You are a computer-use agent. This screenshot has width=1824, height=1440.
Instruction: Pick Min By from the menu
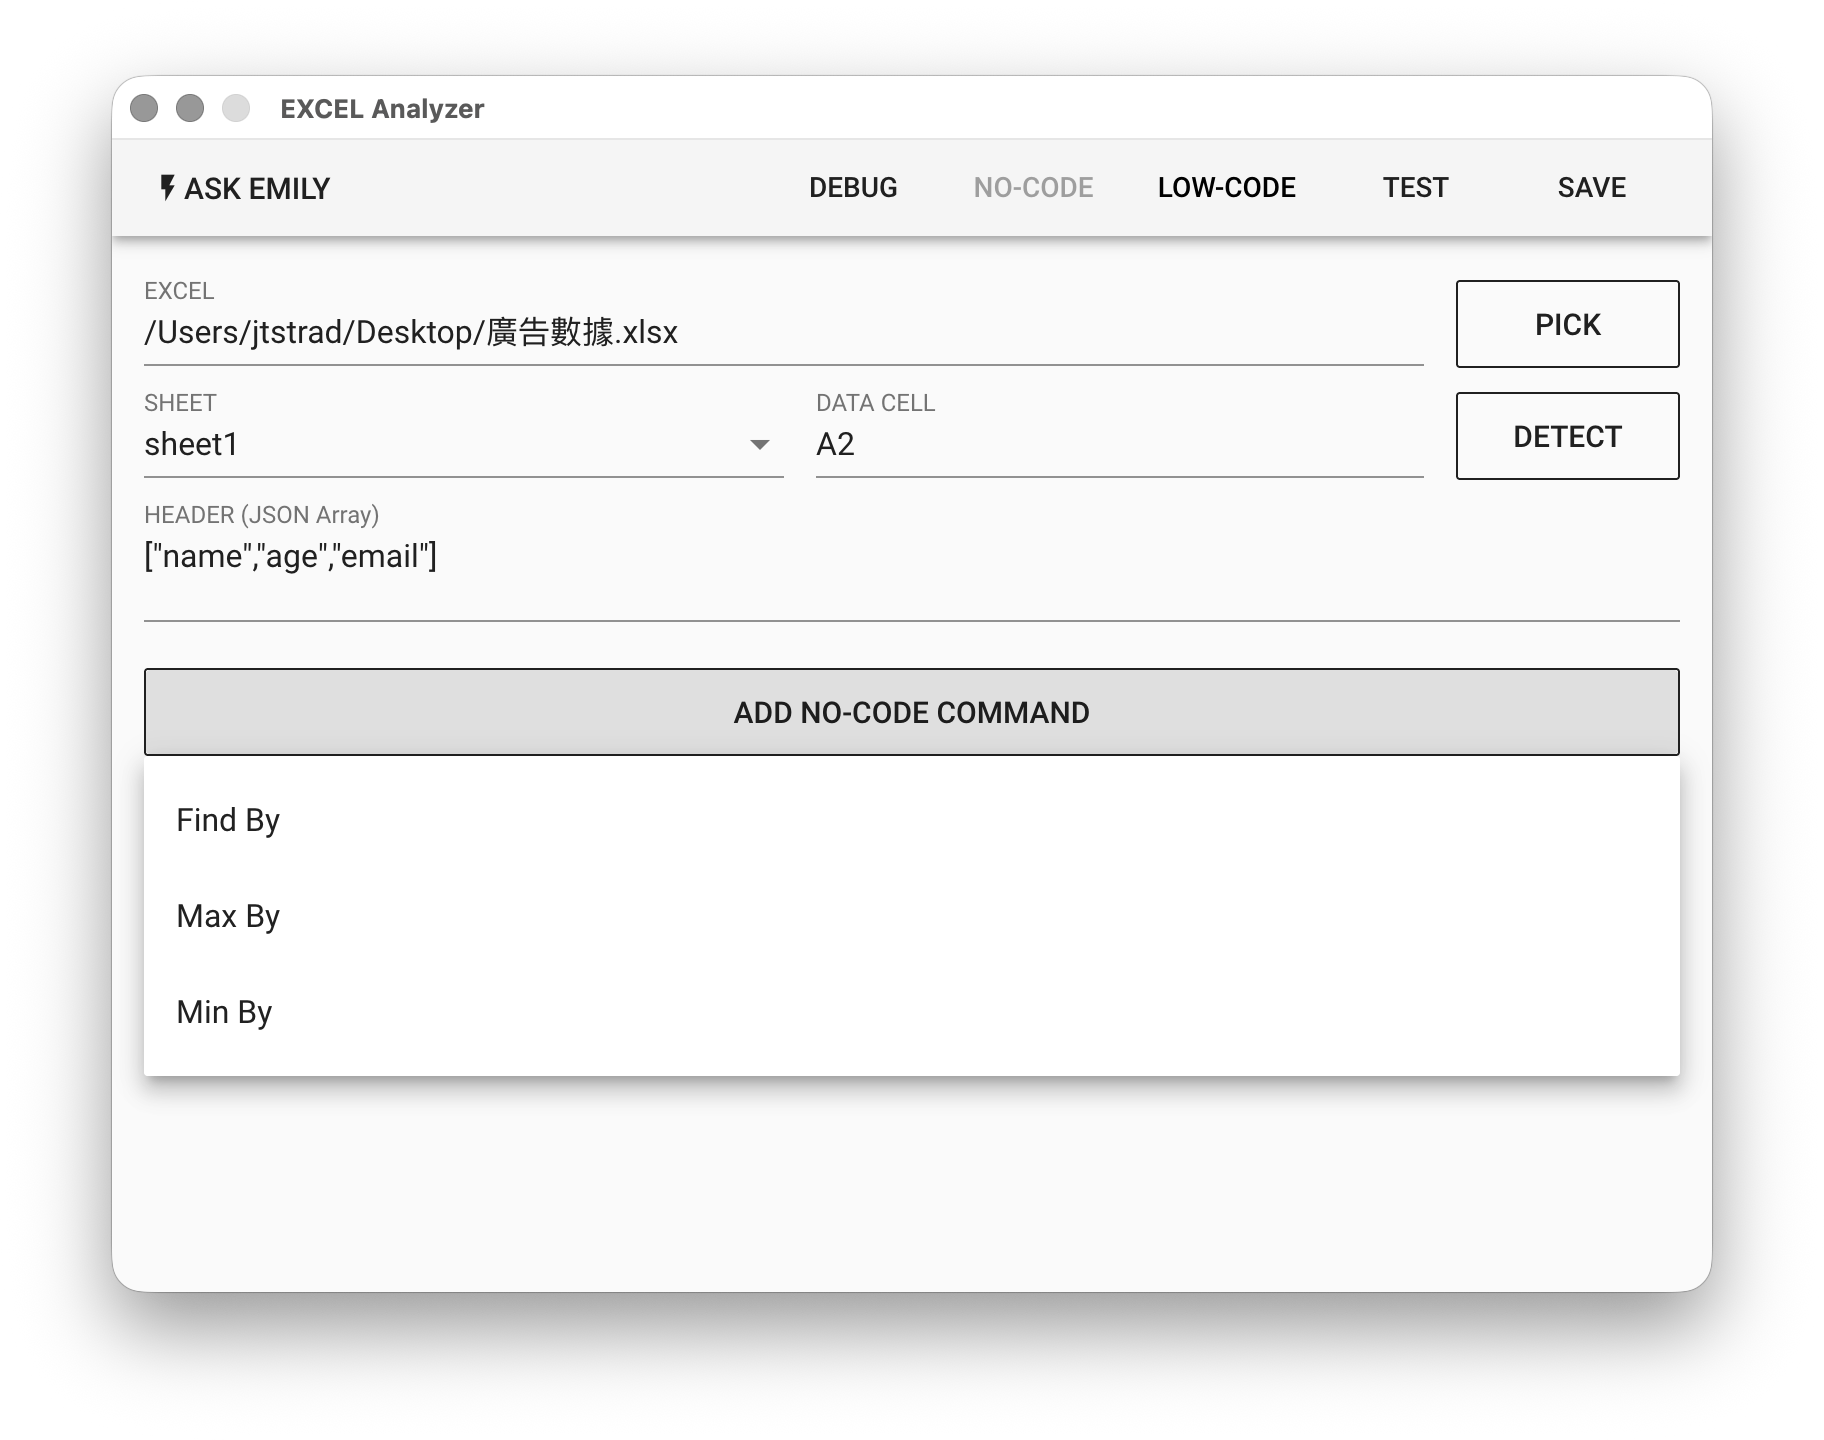click(224, 1012)
